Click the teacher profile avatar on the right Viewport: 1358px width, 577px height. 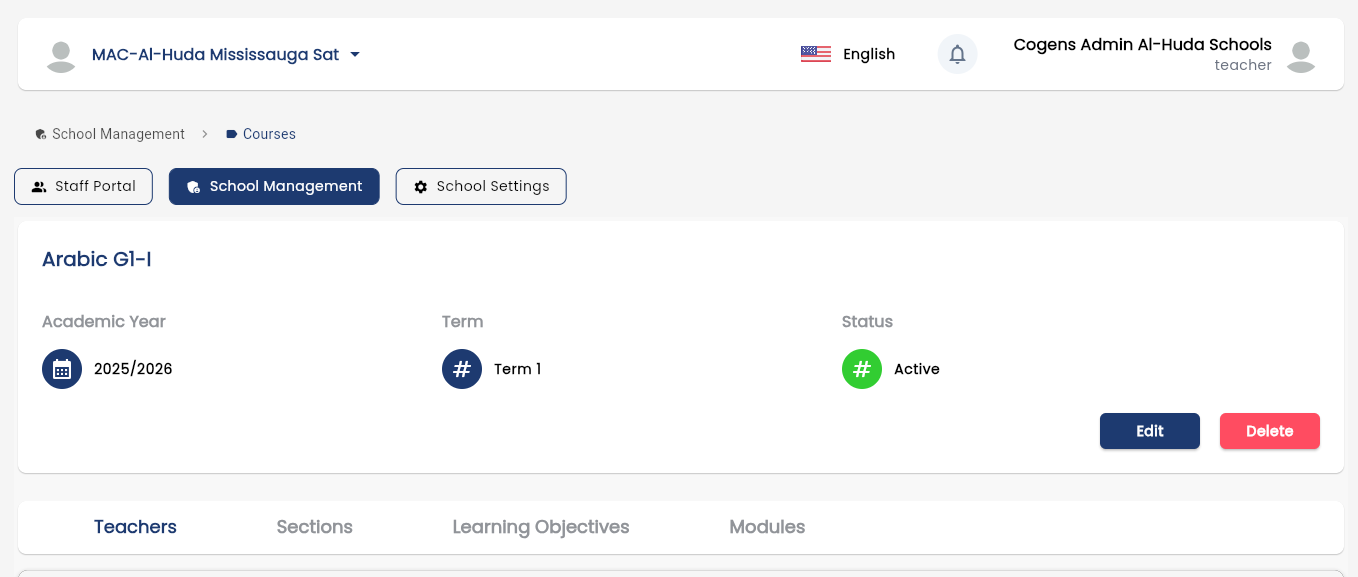point(1300,54)
